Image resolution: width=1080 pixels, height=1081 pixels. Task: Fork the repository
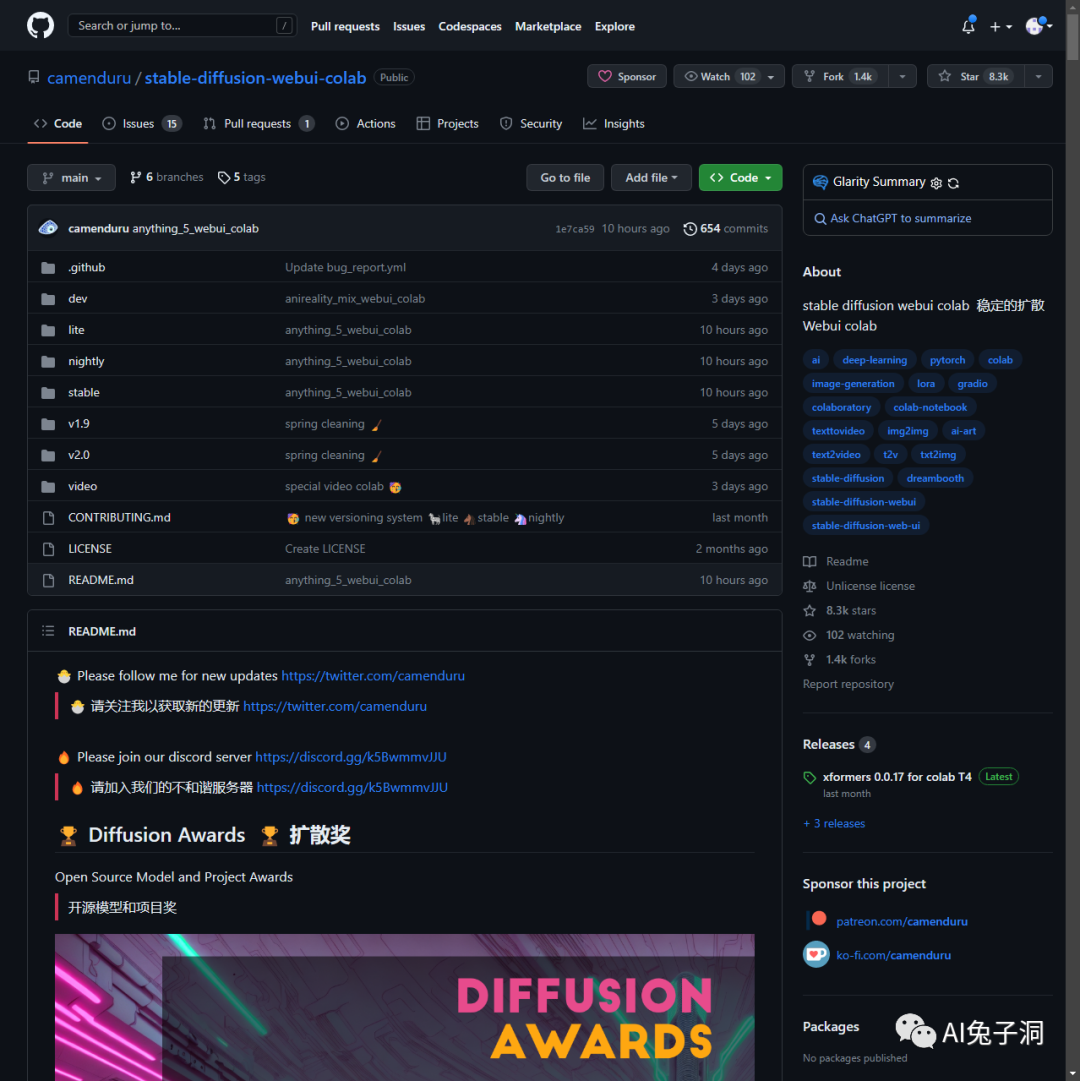(x=840, y=77)
